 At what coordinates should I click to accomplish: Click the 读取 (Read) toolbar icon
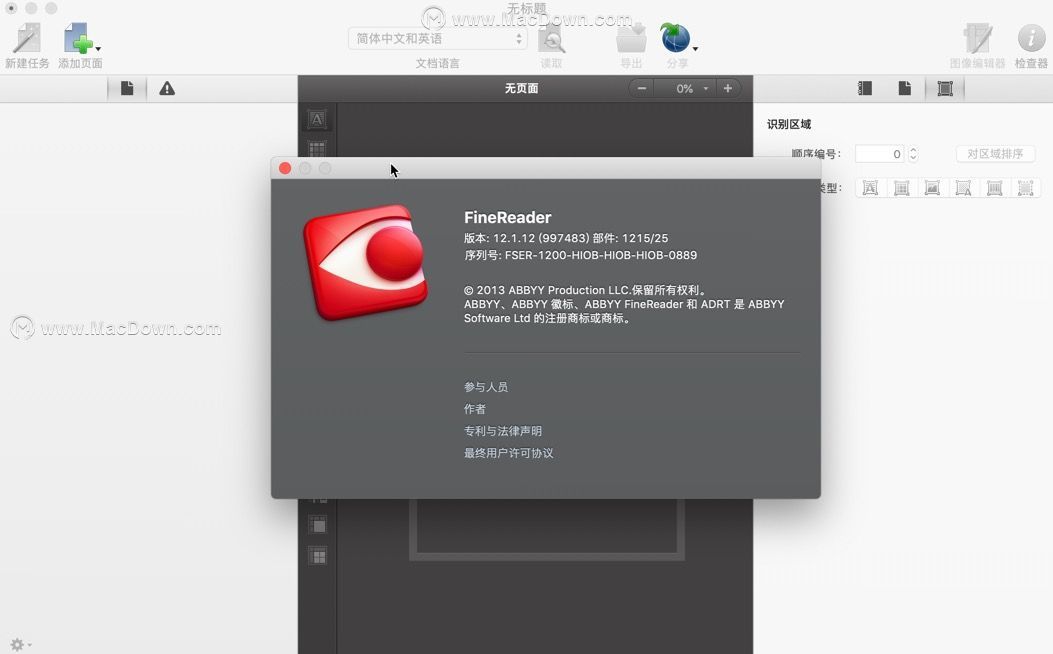point(551,39)
